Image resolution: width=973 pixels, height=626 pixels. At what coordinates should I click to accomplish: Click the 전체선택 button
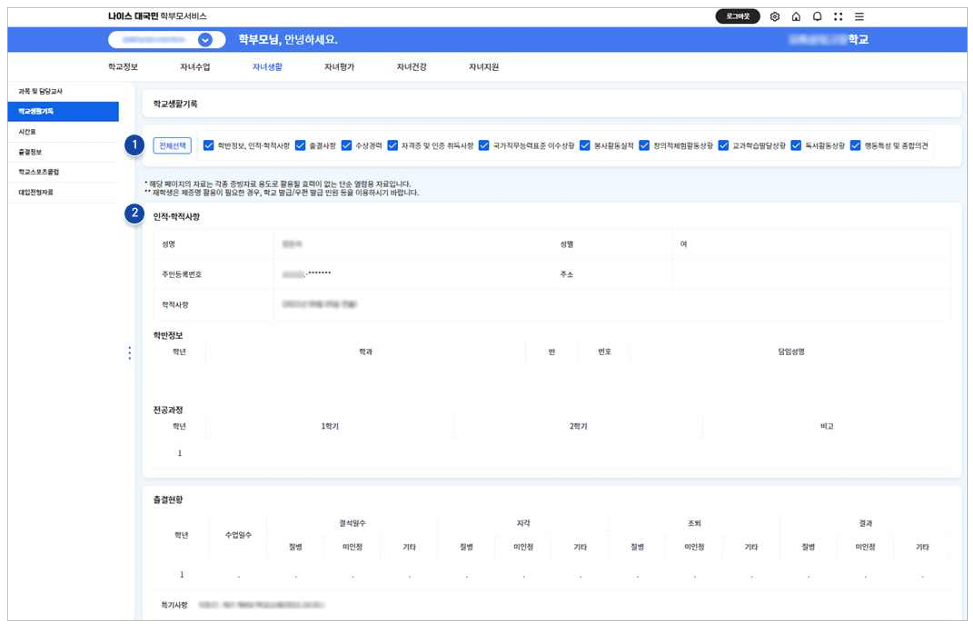172,146
